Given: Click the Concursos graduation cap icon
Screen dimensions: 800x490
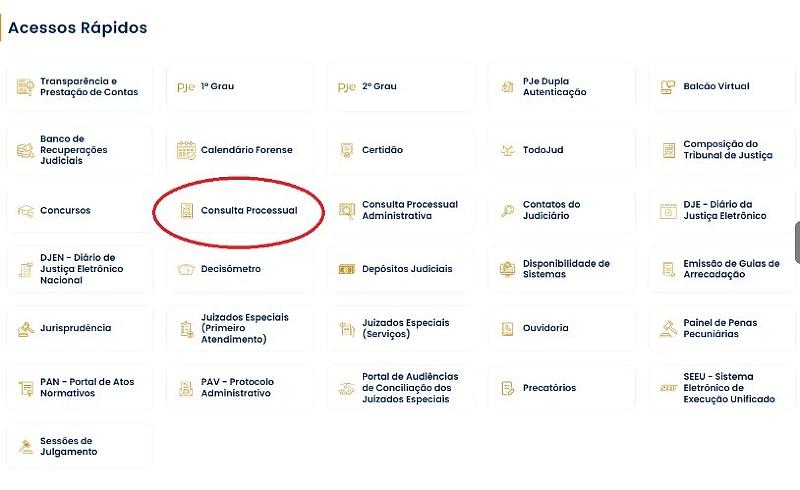Looking at the screenshot, I should [x=25, y=211].
